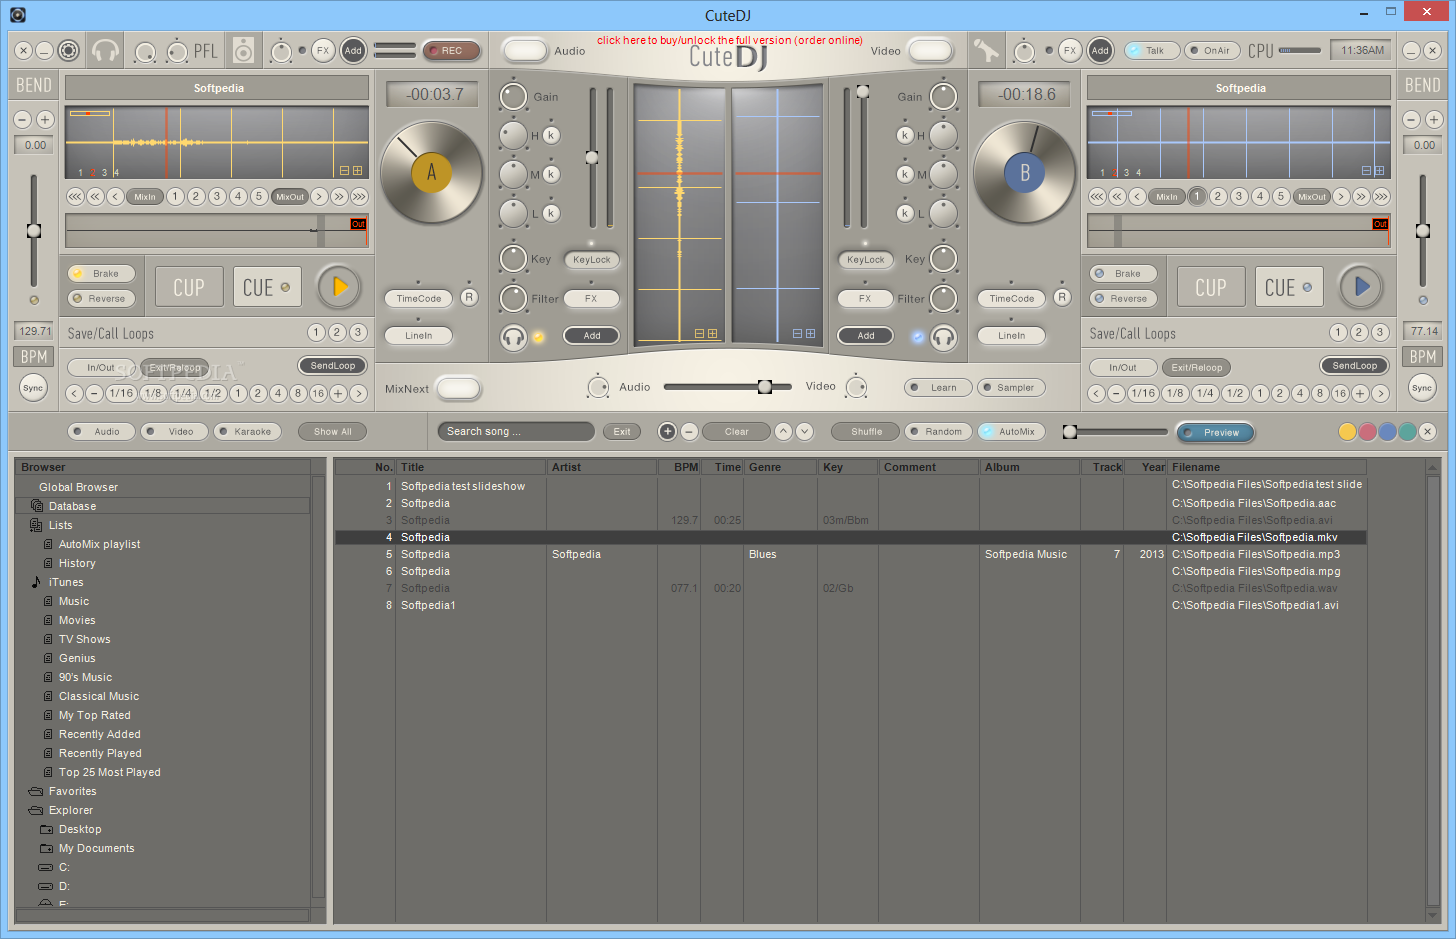Select AutoMix playlist in the browser tree
The image size is (1456, 939).
(99, 544)
